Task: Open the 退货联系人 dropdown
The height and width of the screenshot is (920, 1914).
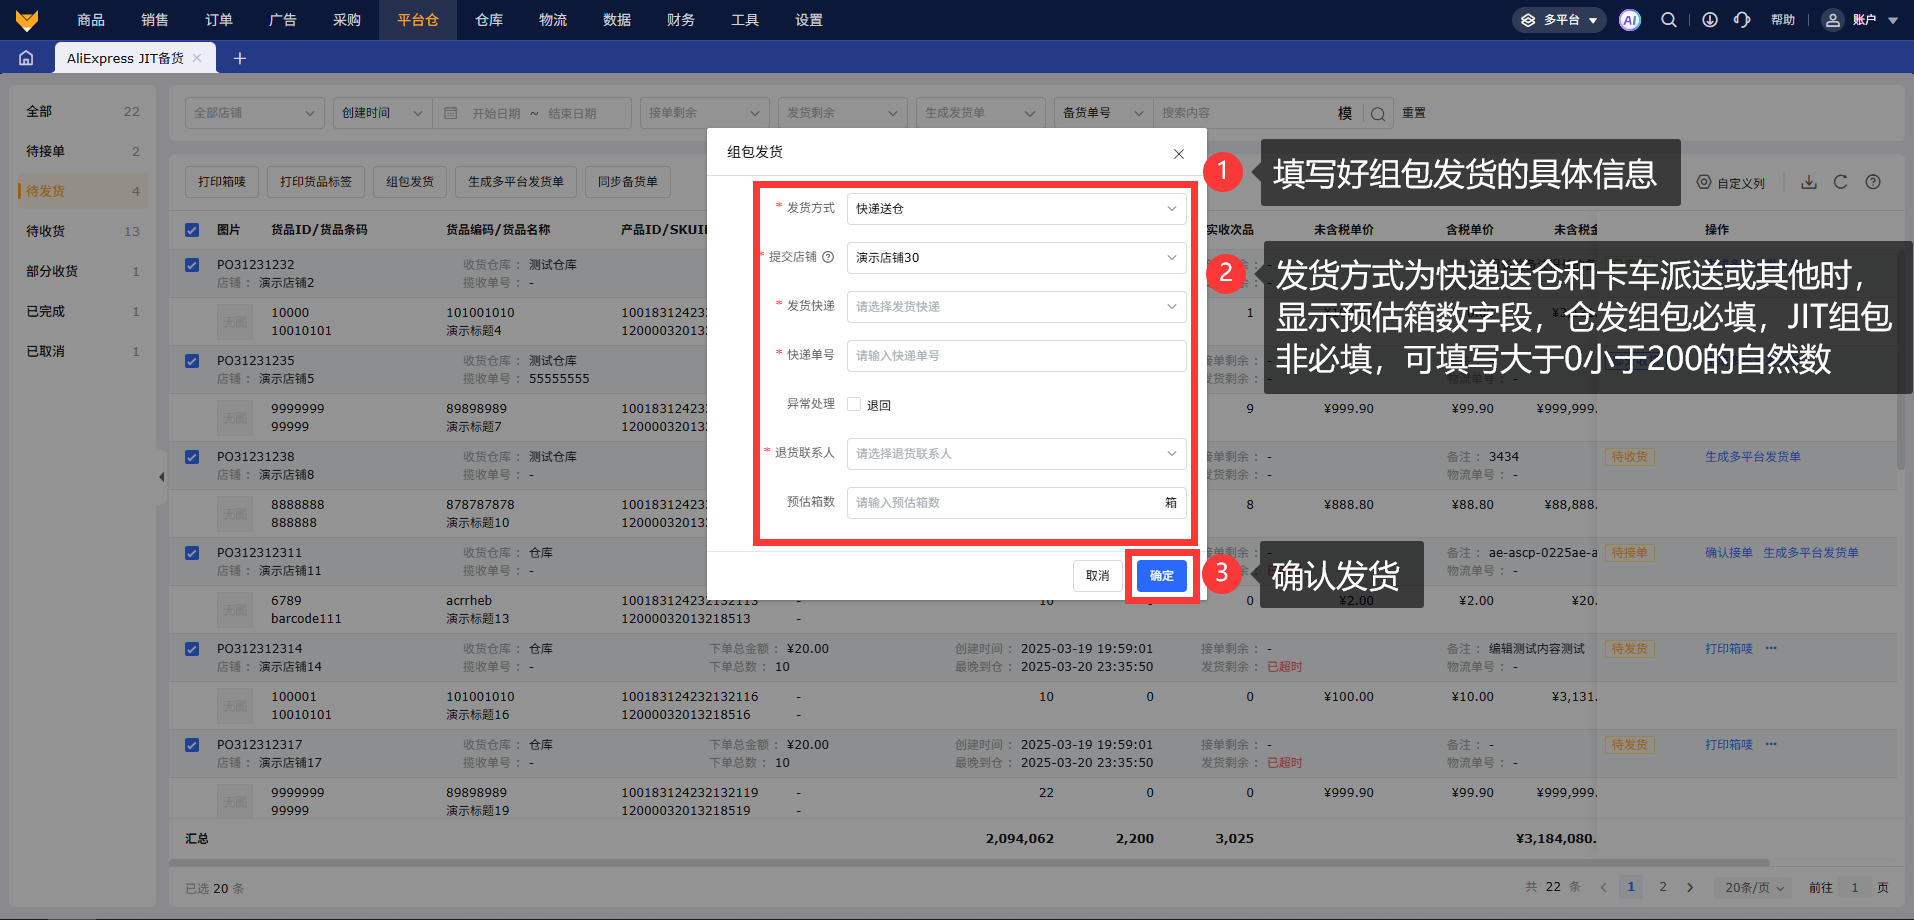Action: (x=1016, y=454)
